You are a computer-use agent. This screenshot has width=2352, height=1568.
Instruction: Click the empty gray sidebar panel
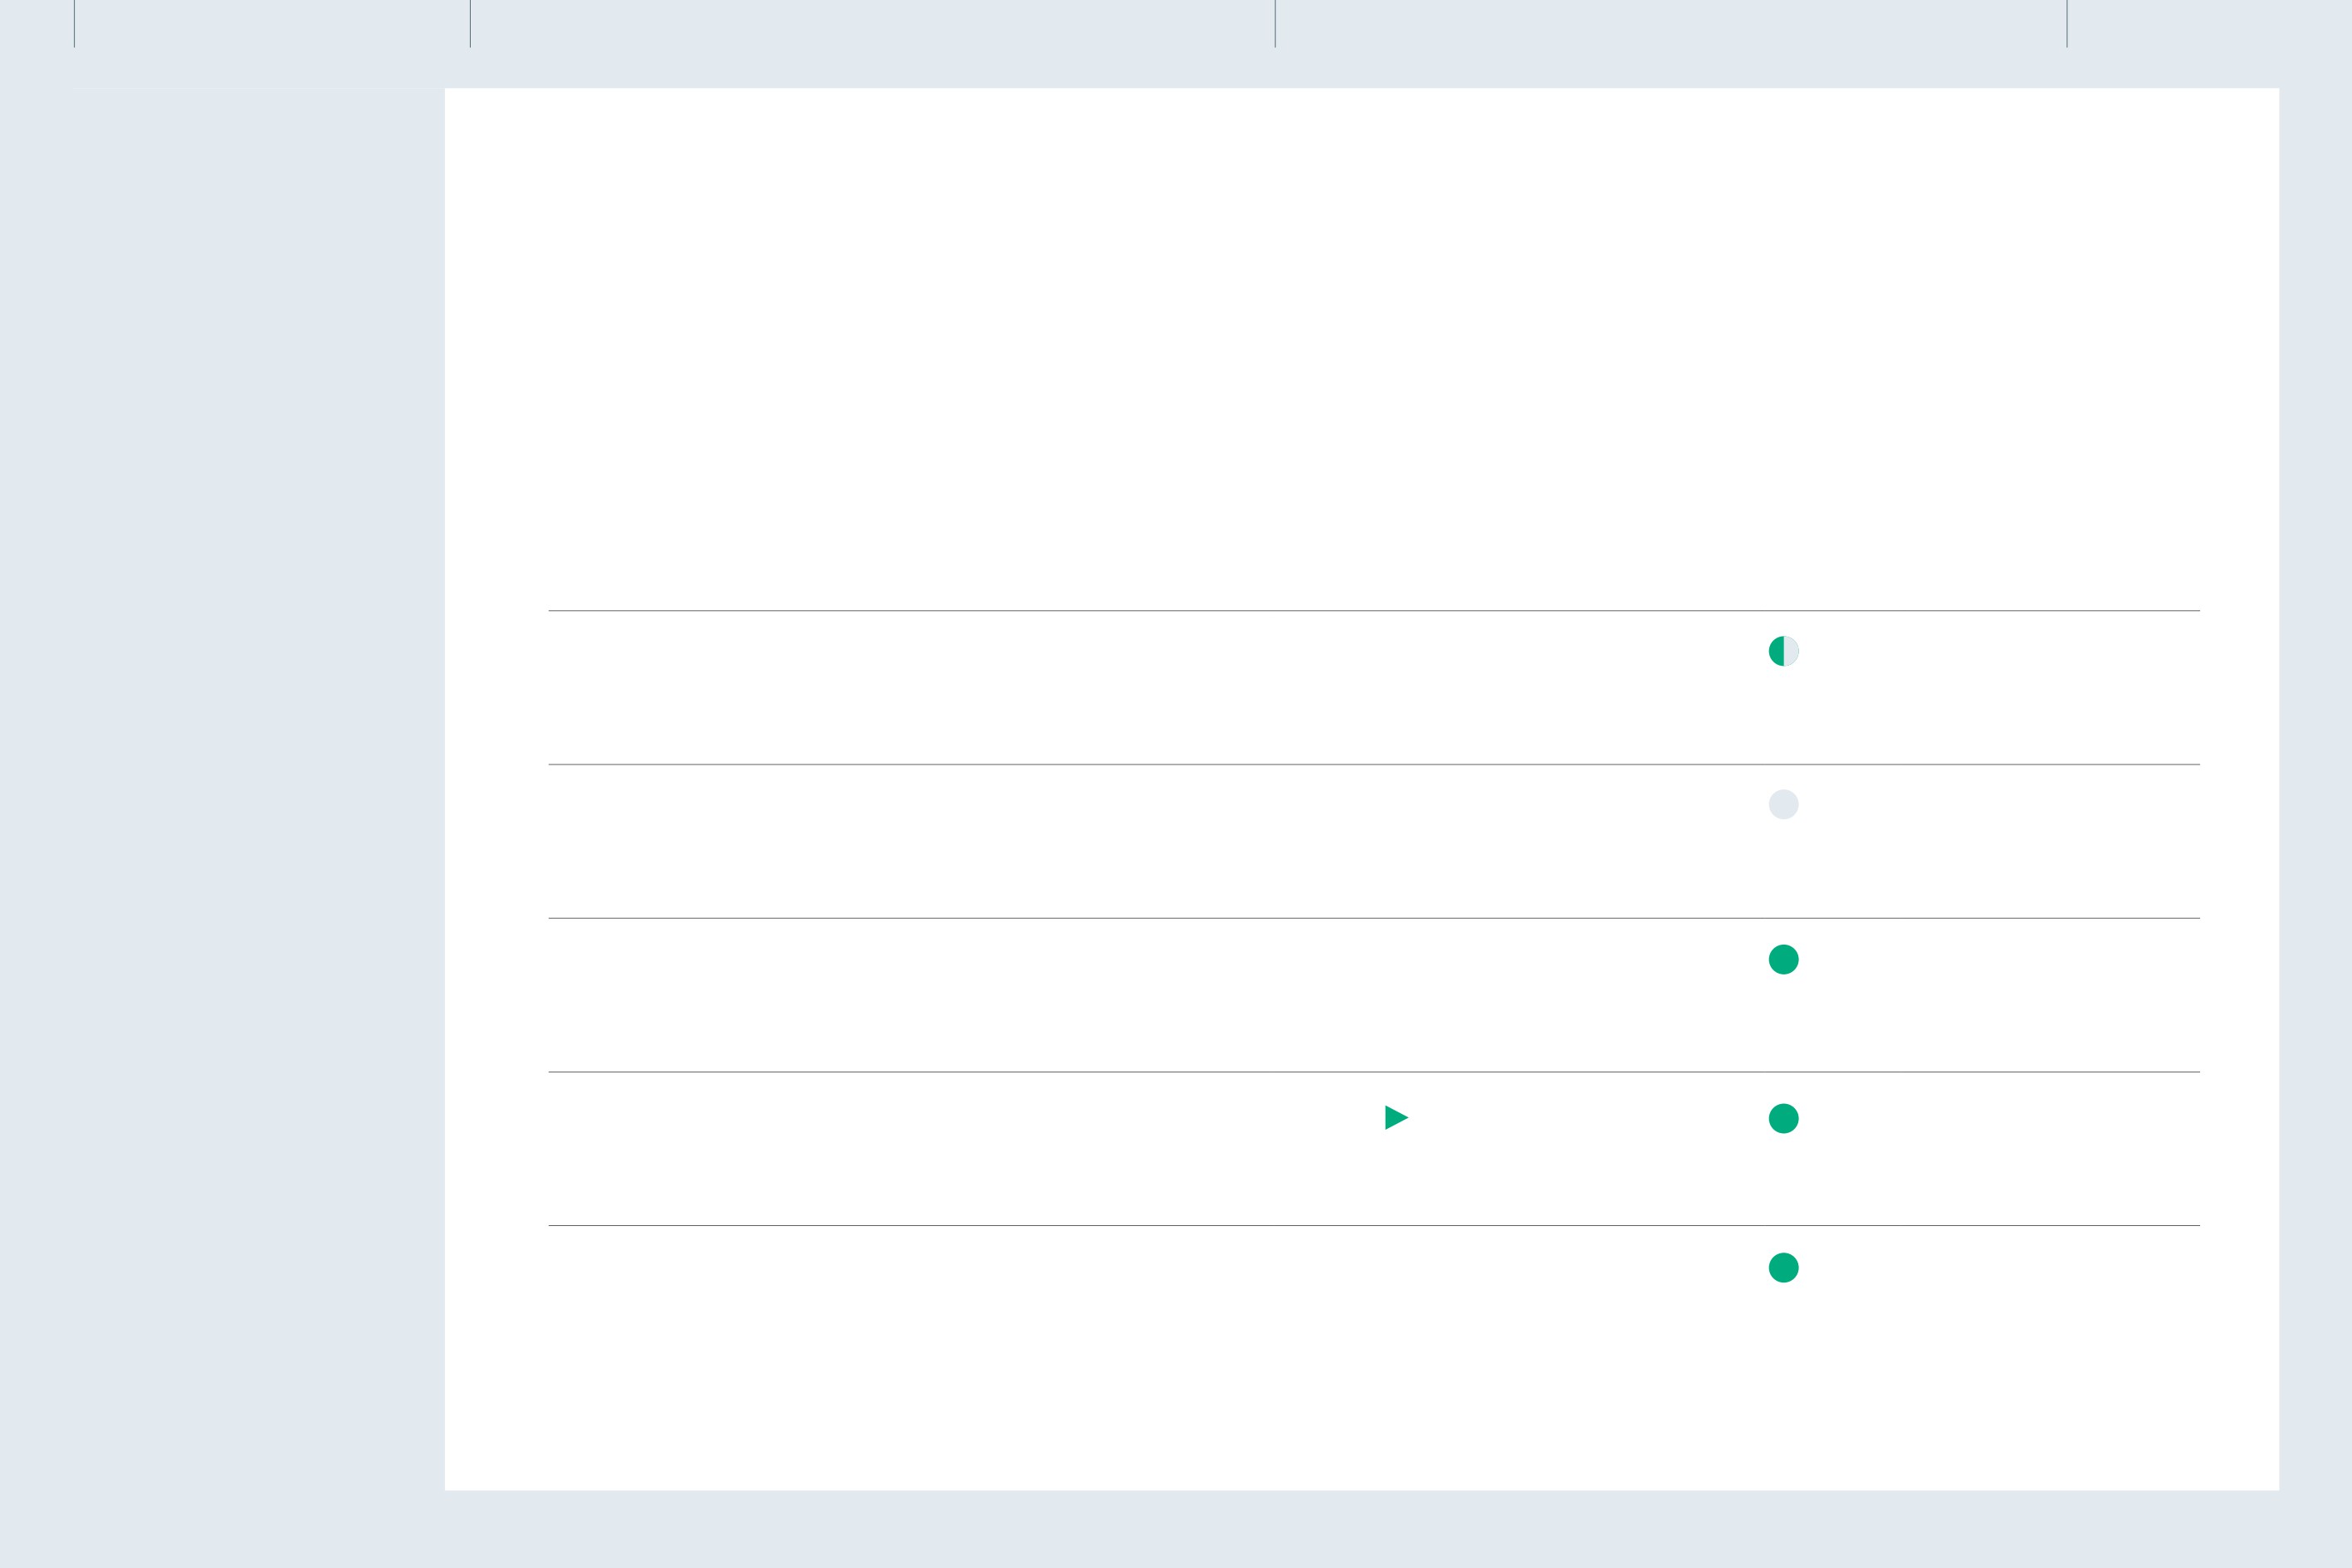click(x=258, y=789)
